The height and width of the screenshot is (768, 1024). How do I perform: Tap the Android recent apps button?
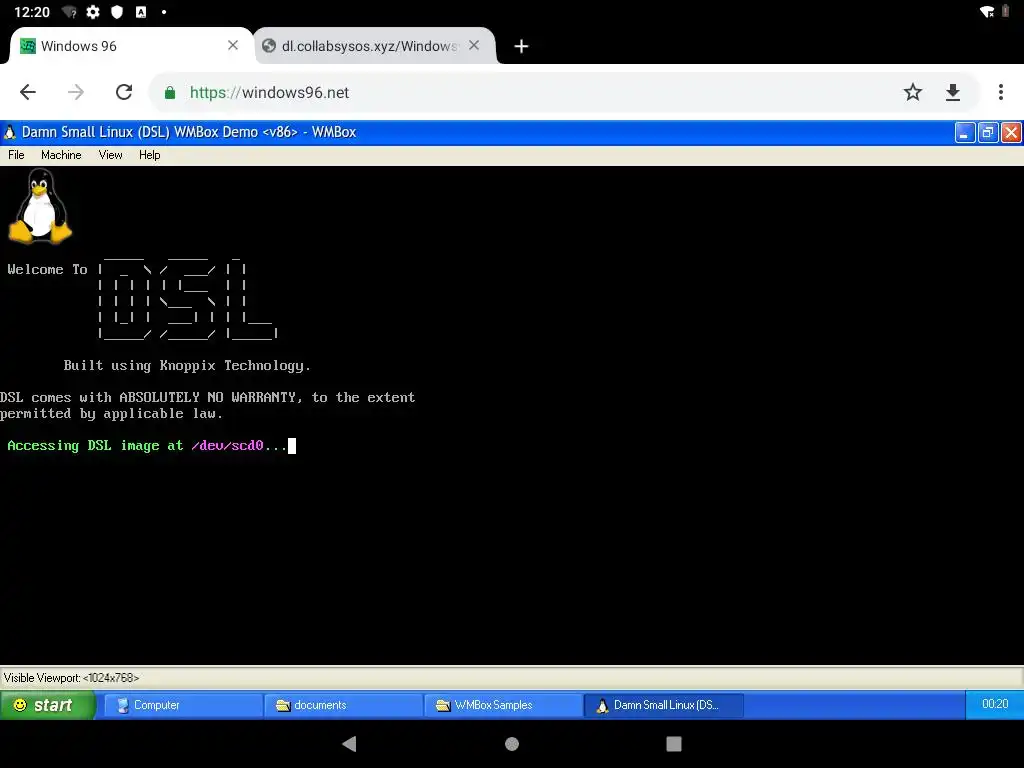click(x=674, y=743)
